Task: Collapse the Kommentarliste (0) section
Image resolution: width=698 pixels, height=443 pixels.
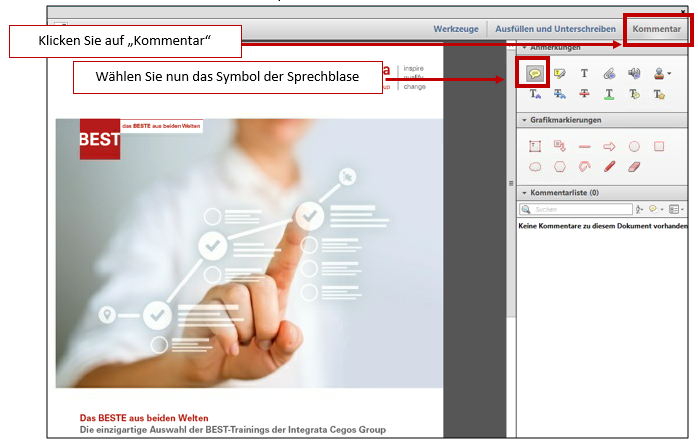Action: pyautogui.click(x=524, y=193)
